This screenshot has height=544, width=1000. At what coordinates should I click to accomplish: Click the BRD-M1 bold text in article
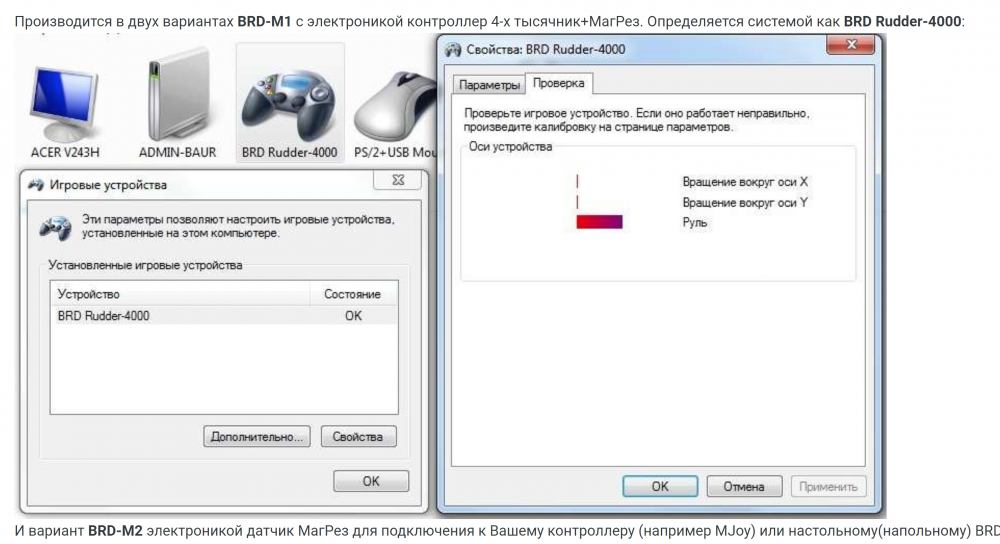(264, 22)
